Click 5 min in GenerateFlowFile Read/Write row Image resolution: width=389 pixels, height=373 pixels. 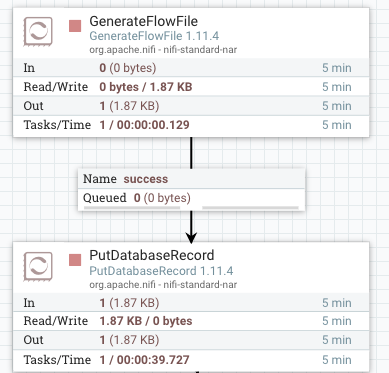pos(337,87)
